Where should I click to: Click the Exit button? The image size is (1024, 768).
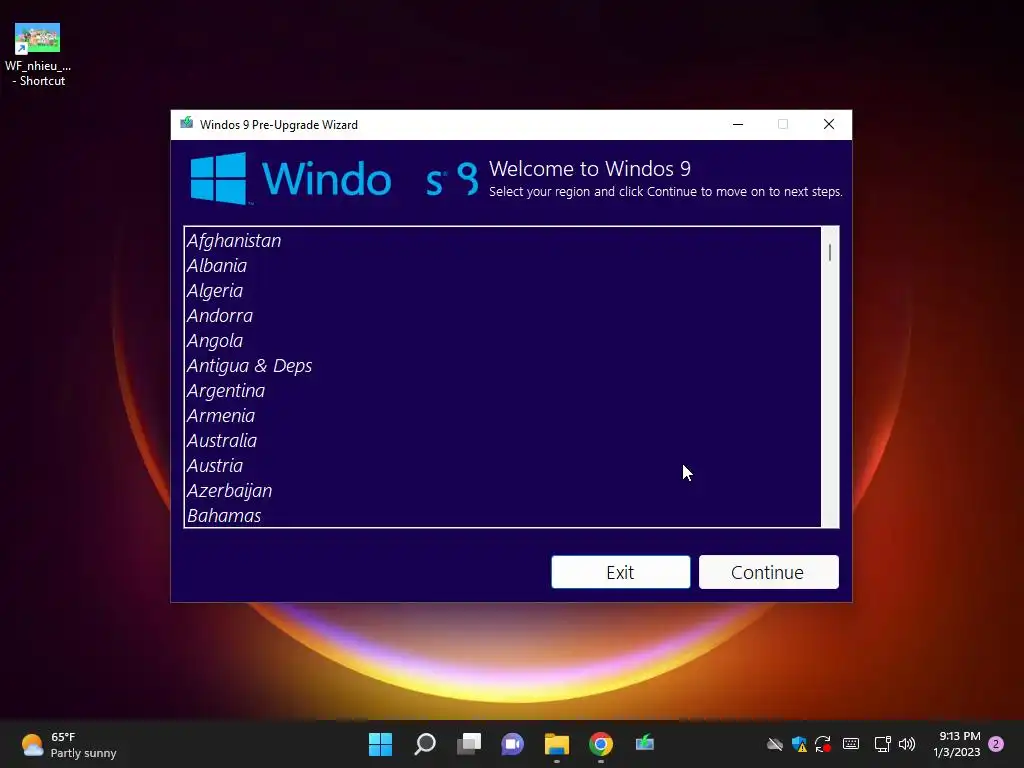[620, 572]
